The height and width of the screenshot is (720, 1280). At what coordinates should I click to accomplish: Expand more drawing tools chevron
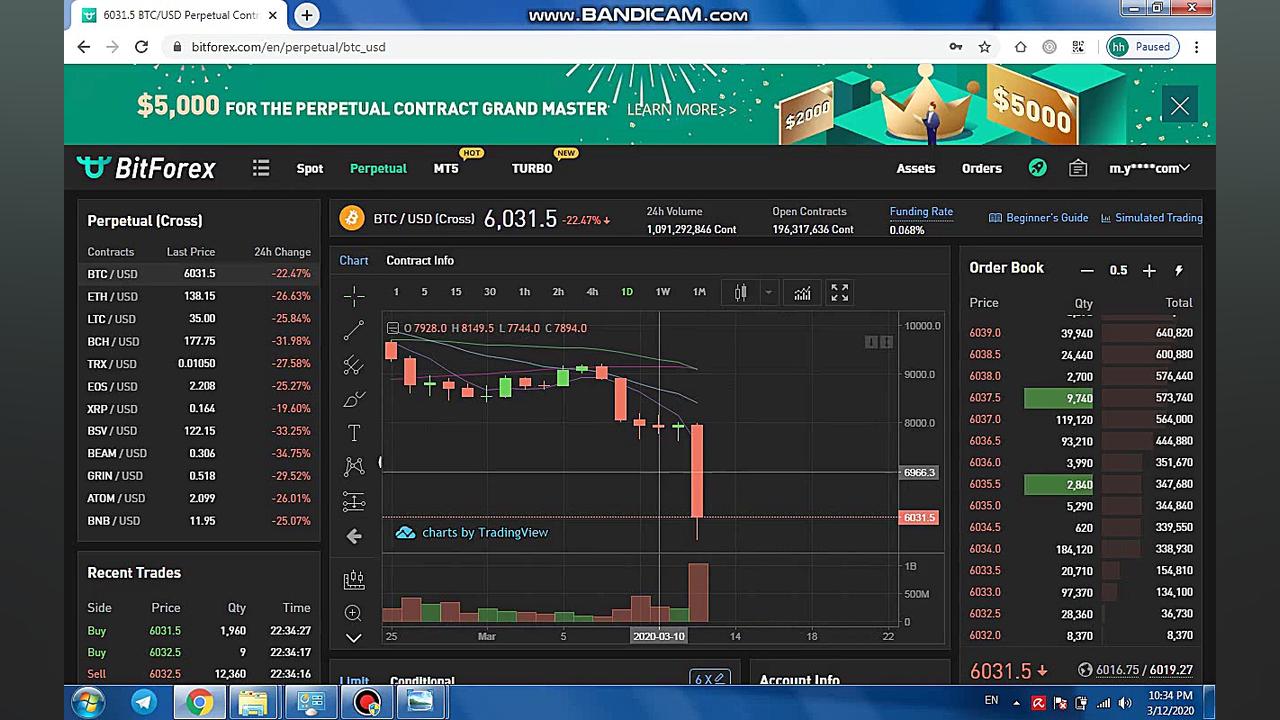click(353, 638)
